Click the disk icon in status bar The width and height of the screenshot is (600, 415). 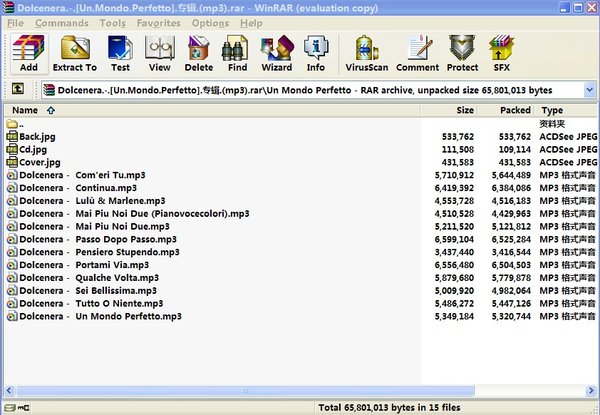click(x=10, y=408)
